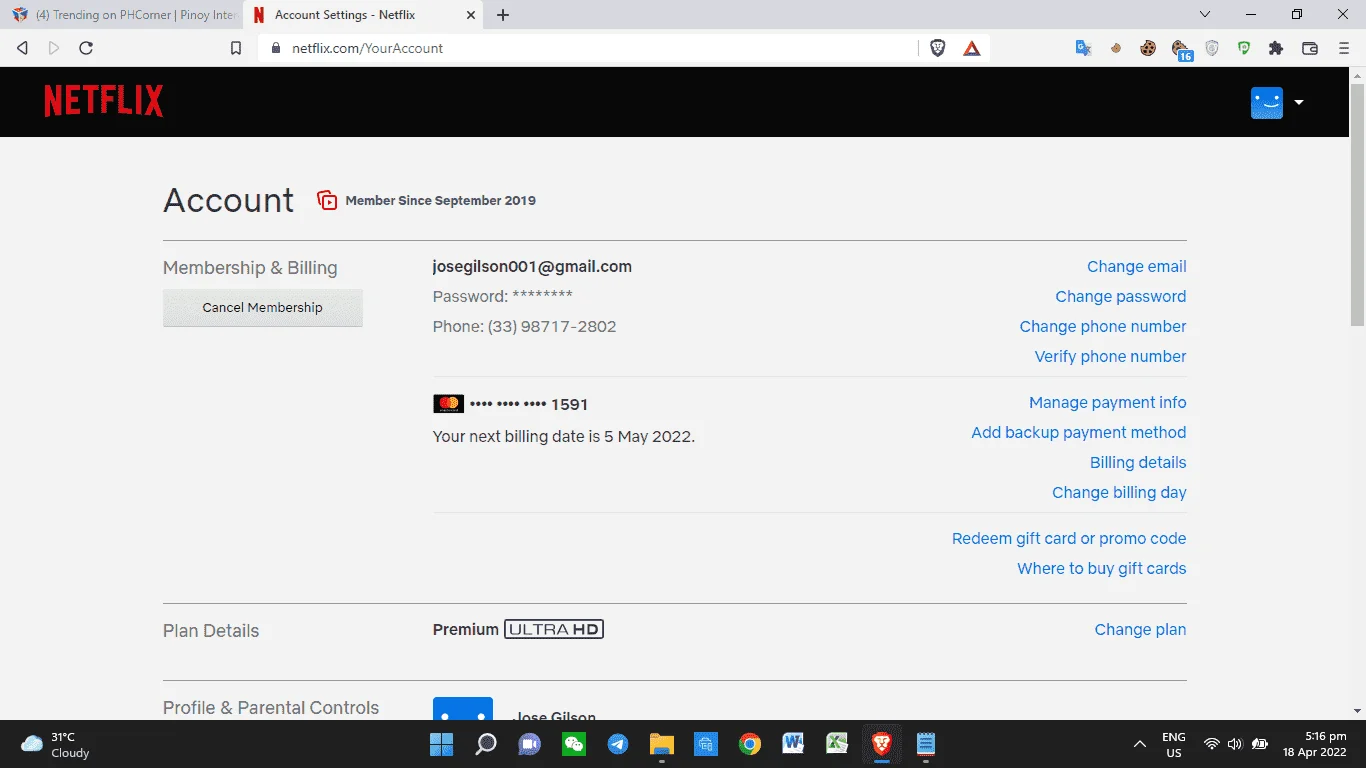The width and height of the screenshot is (1366, 768).
Task: Open the Brave hamburger menu
Action: (1344, 48)
